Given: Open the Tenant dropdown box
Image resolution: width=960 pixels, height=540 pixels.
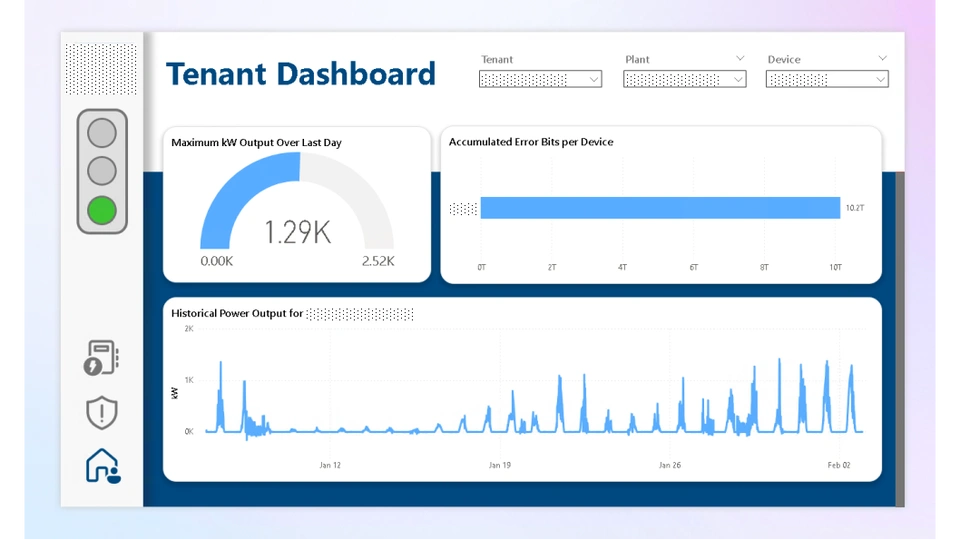Looking at the screenshot, I should 540,79.
